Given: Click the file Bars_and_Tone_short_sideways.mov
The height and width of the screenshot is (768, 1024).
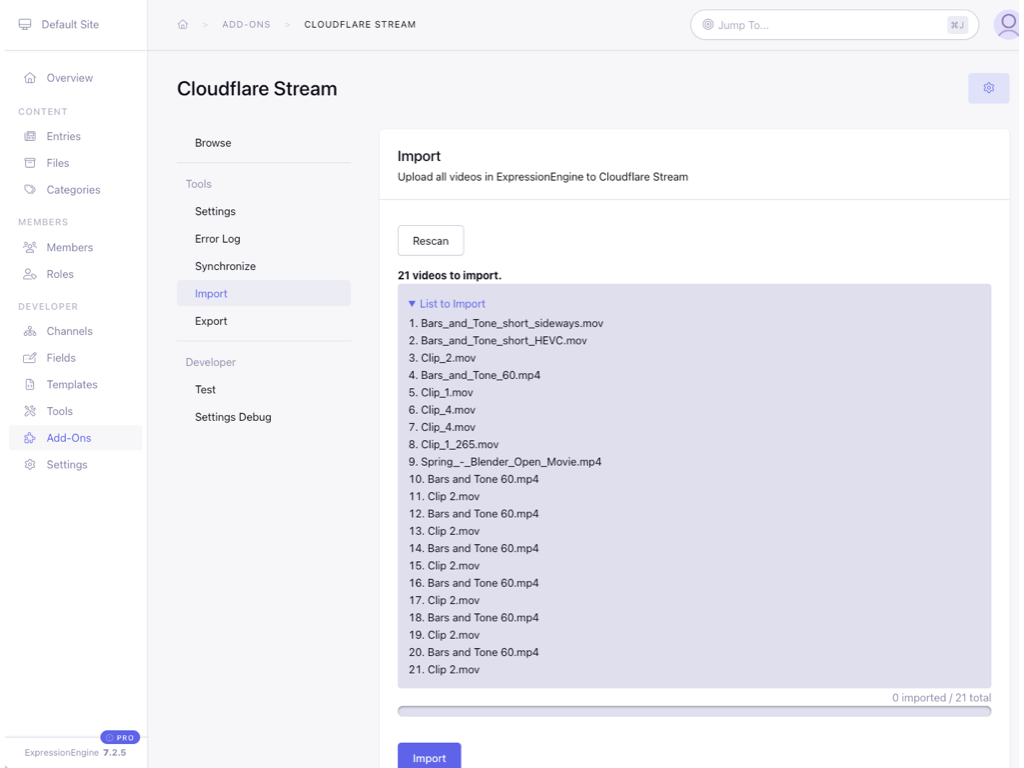Looking at the screenshot, I should point(511,323).
